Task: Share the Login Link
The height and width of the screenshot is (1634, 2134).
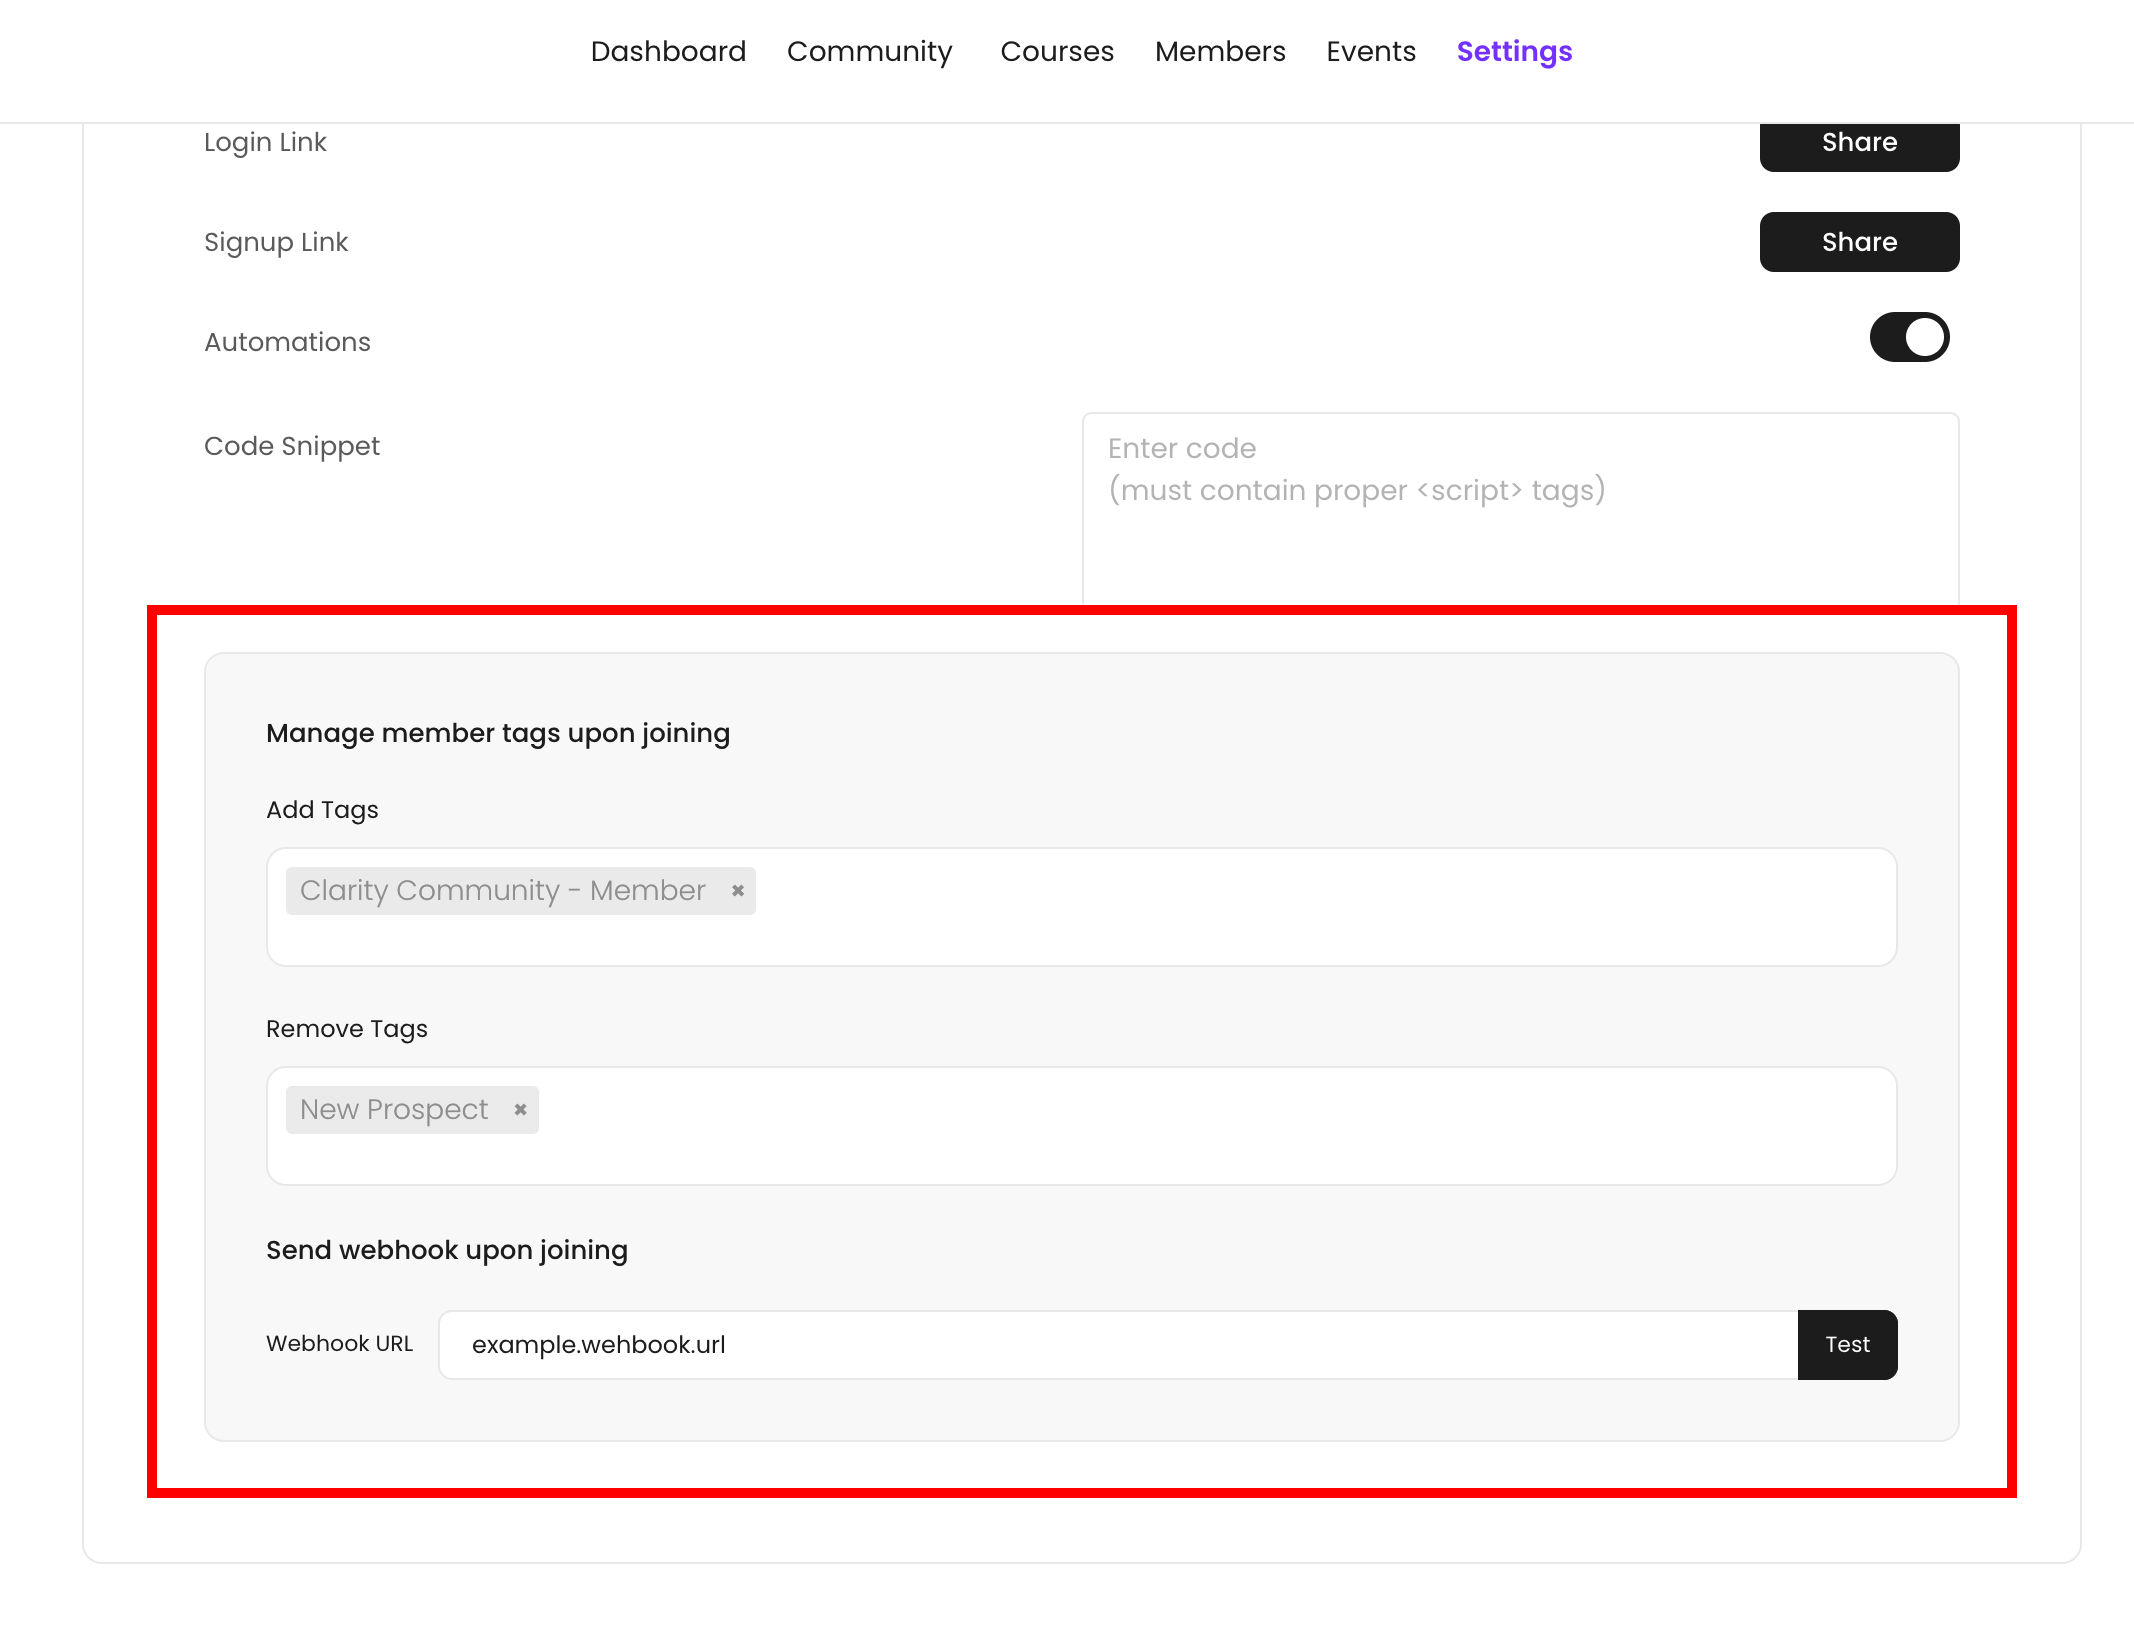Action: 1858,142
